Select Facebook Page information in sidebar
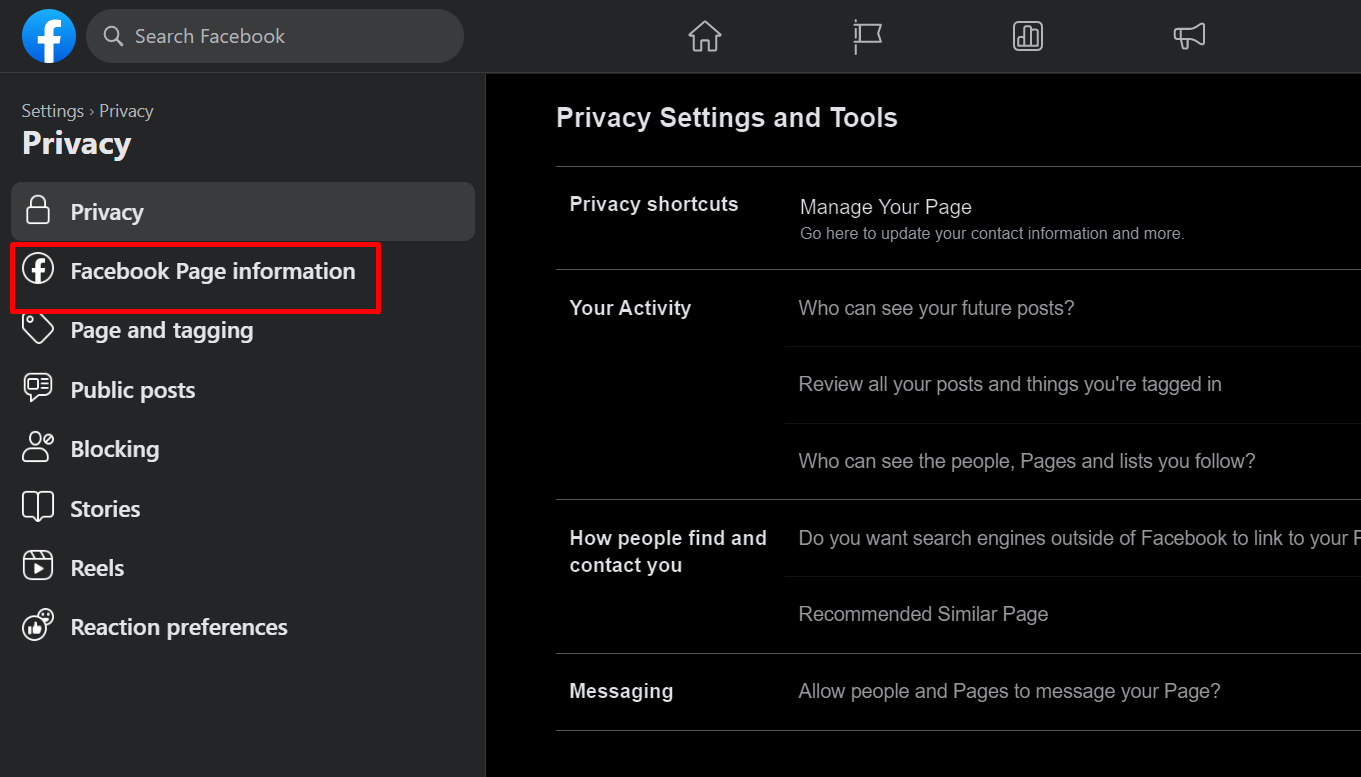1361x777 pixels. 212,271
